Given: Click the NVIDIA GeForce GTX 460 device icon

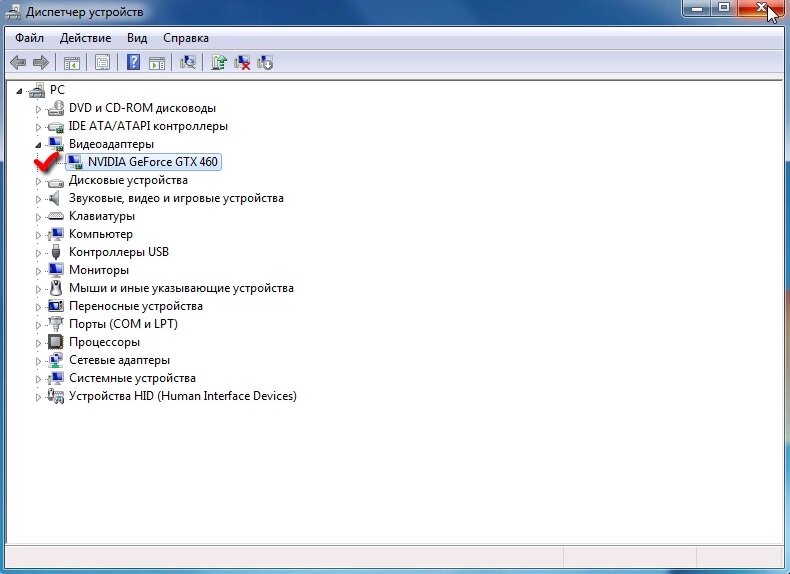Looking at the screenshot, I should [x=75, y=162].
